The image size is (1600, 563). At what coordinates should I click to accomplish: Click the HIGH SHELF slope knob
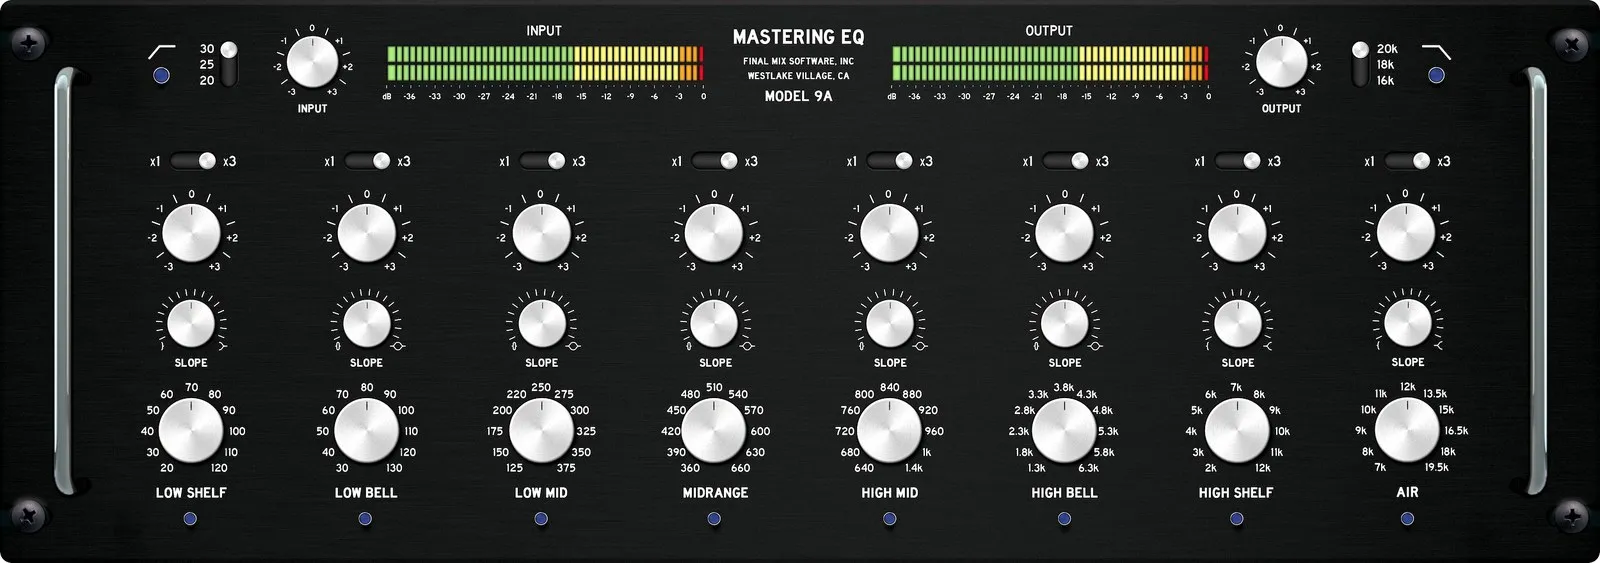click(1237, 323)
